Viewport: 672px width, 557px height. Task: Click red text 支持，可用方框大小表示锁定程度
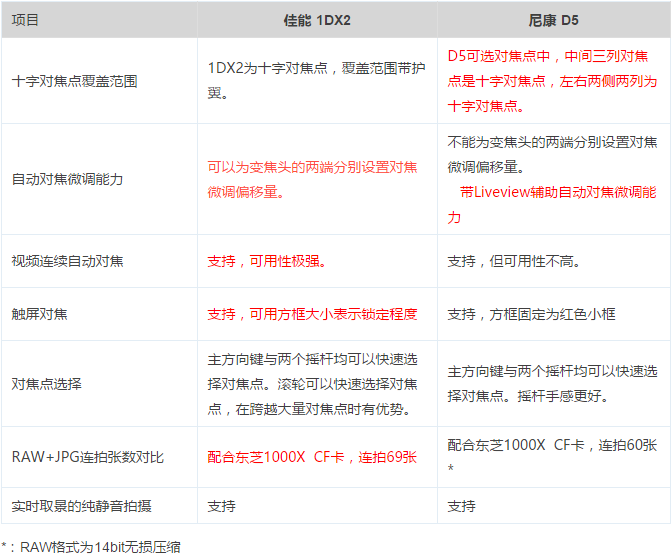click(312, 314)
